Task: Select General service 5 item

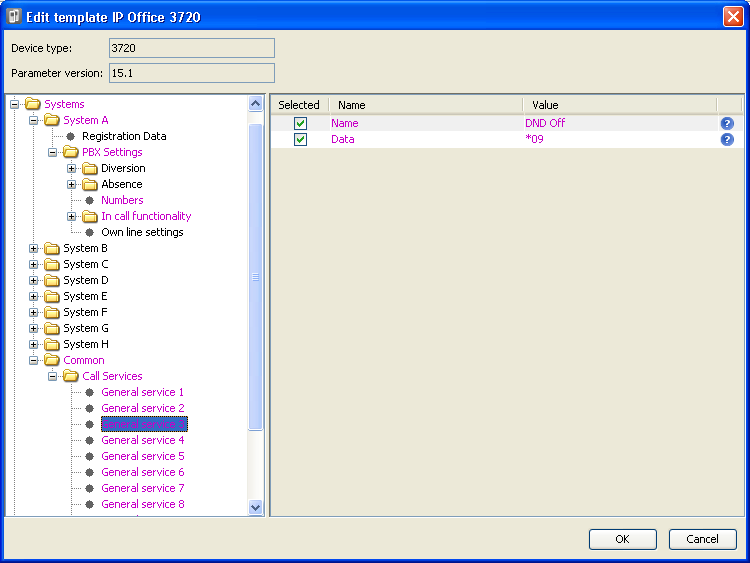Action: tap(143, 456)
